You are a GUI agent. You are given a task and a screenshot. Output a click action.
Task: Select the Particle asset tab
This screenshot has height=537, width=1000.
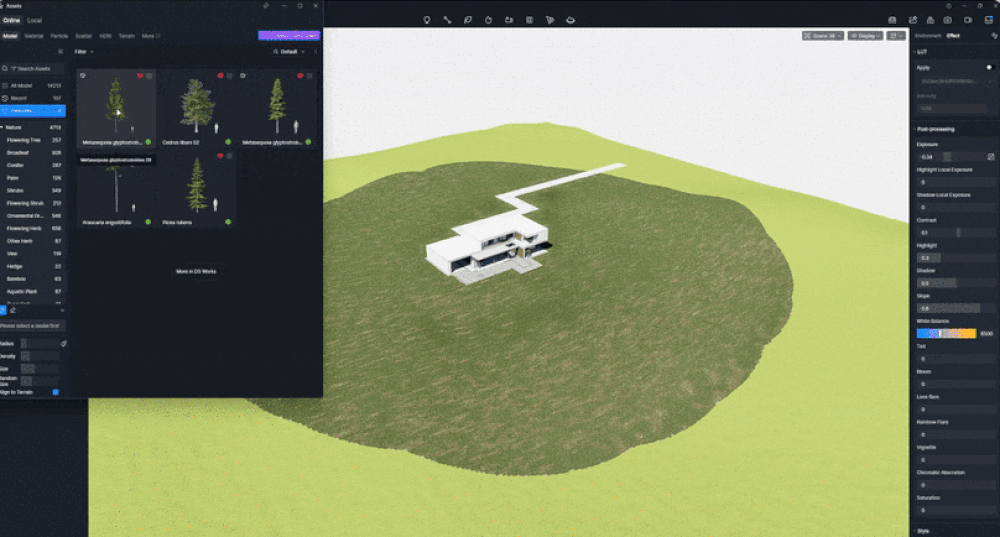click(x=59, y=36)
